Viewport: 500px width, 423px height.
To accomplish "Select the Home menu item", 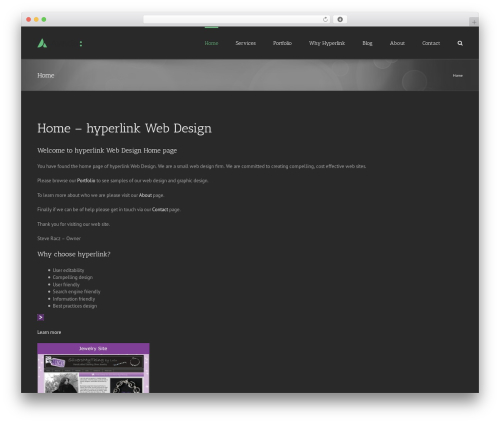I will [211, 43].
